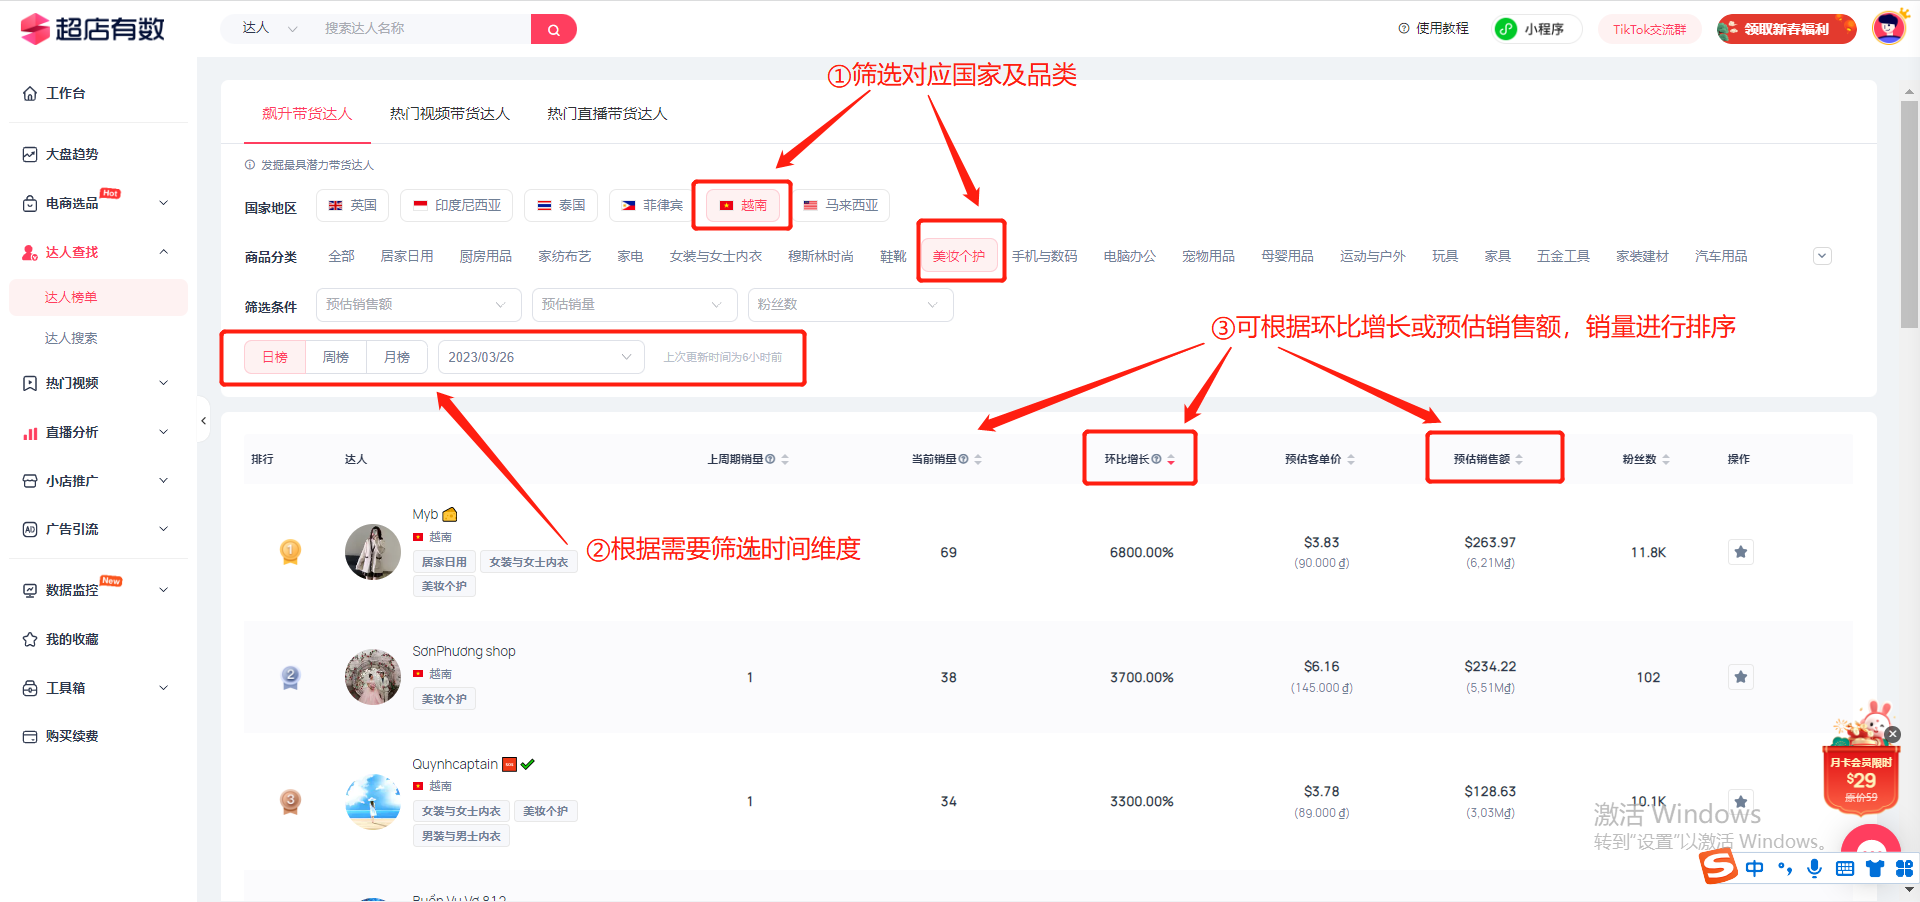The height and width of the screenshot is (902, 1920).
Task: Toggle the IME 中 language indicator
Action: tap(1755, 868)
